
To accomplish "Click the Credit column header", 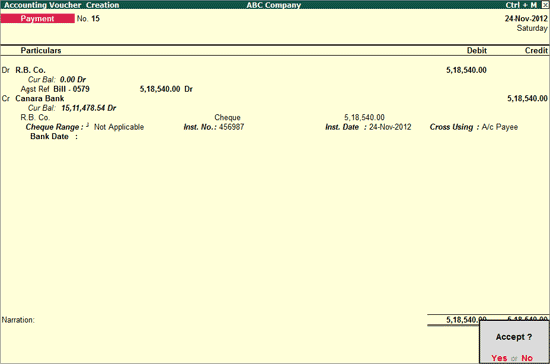I will 536,50.
